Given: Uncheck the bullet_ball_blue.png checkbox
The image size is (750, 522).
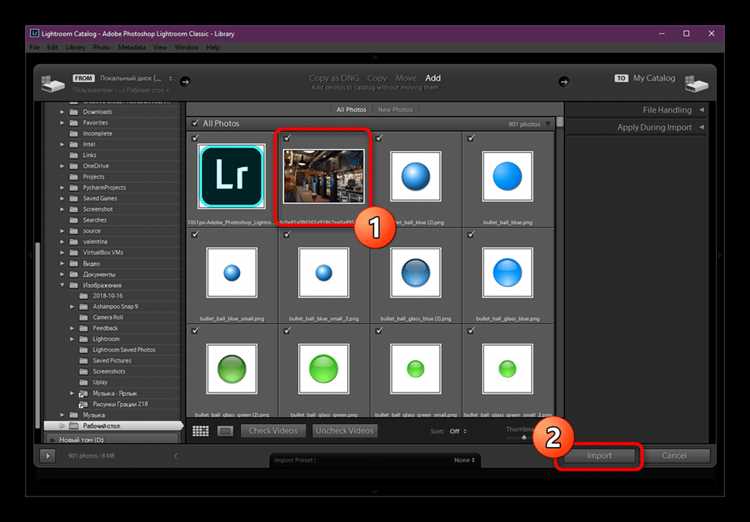Looking at the screenshot, I should pos(471,138).
